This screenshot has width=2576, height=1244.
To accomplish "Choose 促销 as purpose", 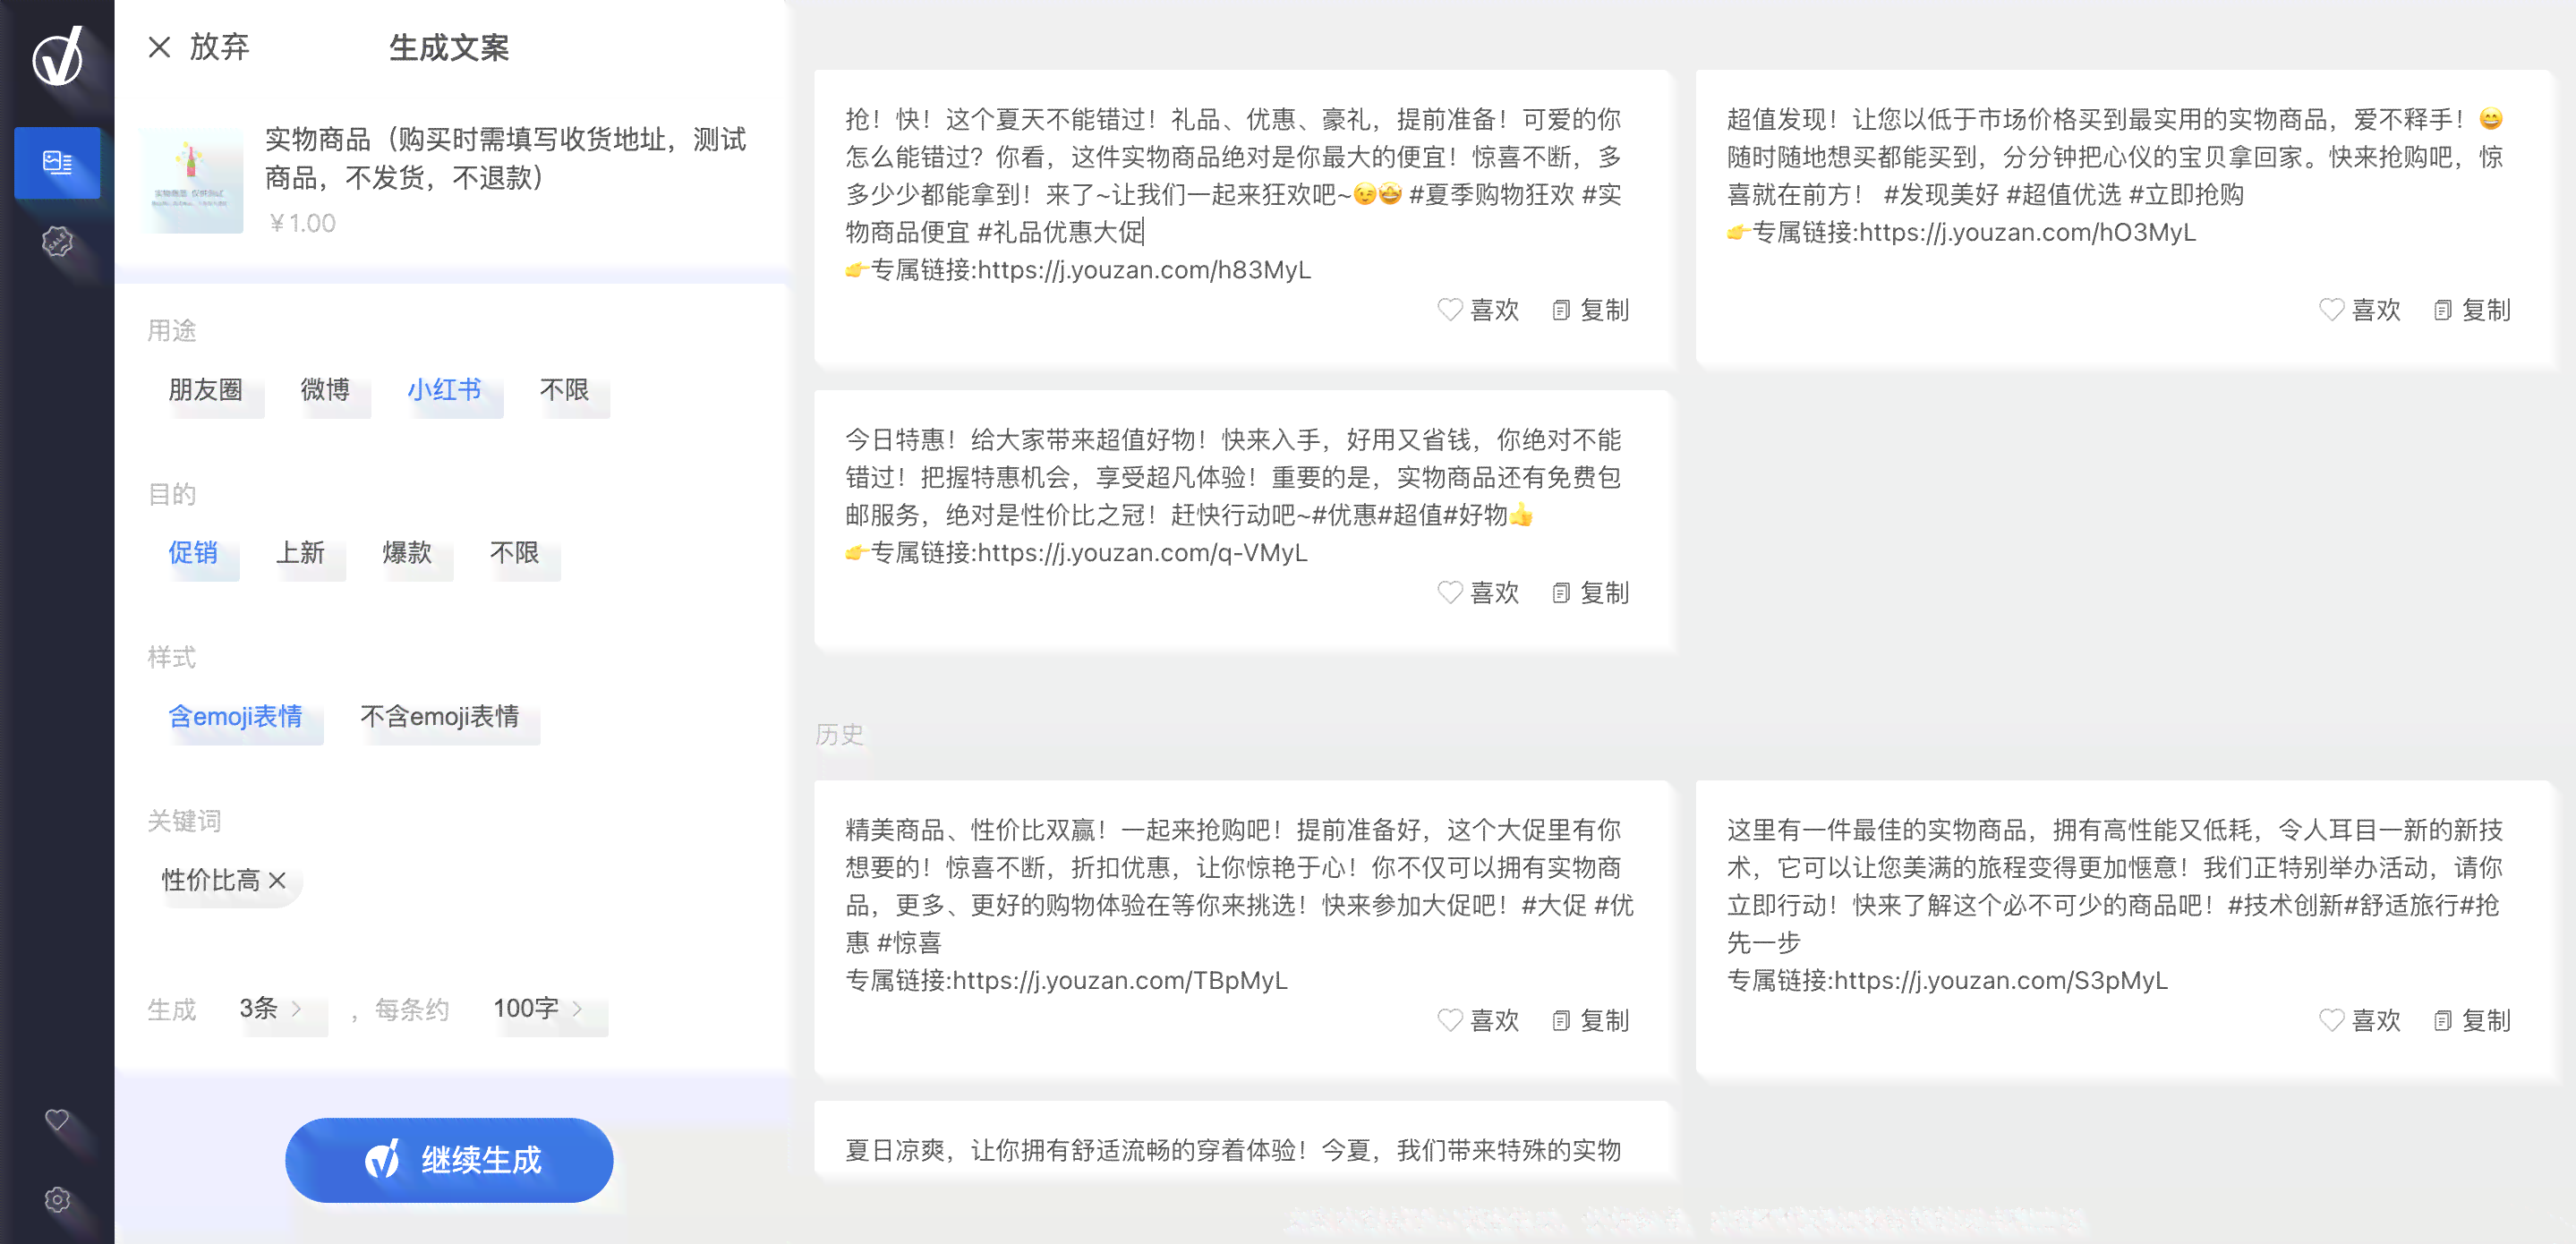I will [193, 553].
